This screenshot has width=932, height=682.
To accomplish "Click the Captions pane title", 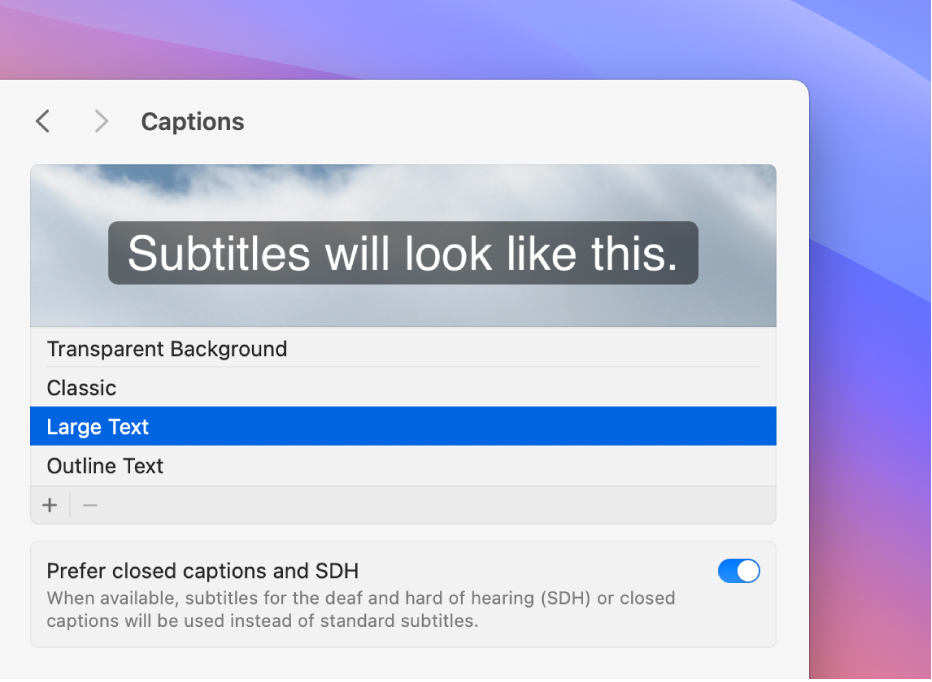I will [192, 122].
